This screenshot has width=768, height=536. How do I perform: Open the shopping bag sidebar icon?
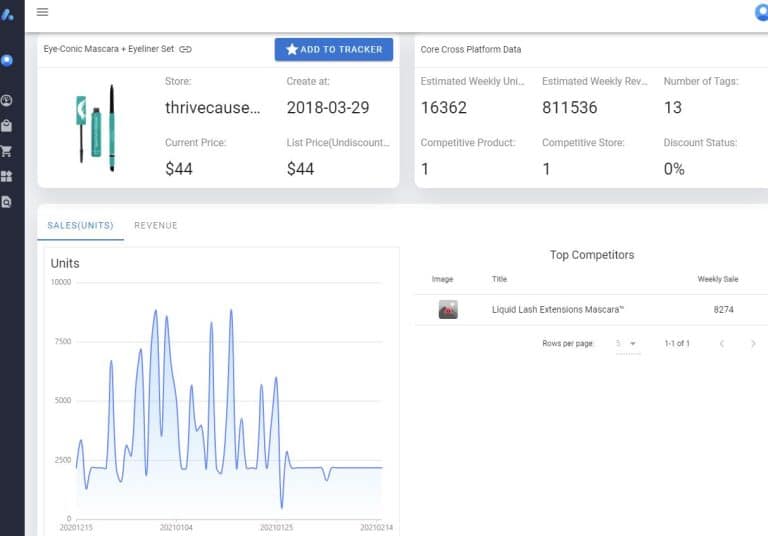tap(7, 126)
